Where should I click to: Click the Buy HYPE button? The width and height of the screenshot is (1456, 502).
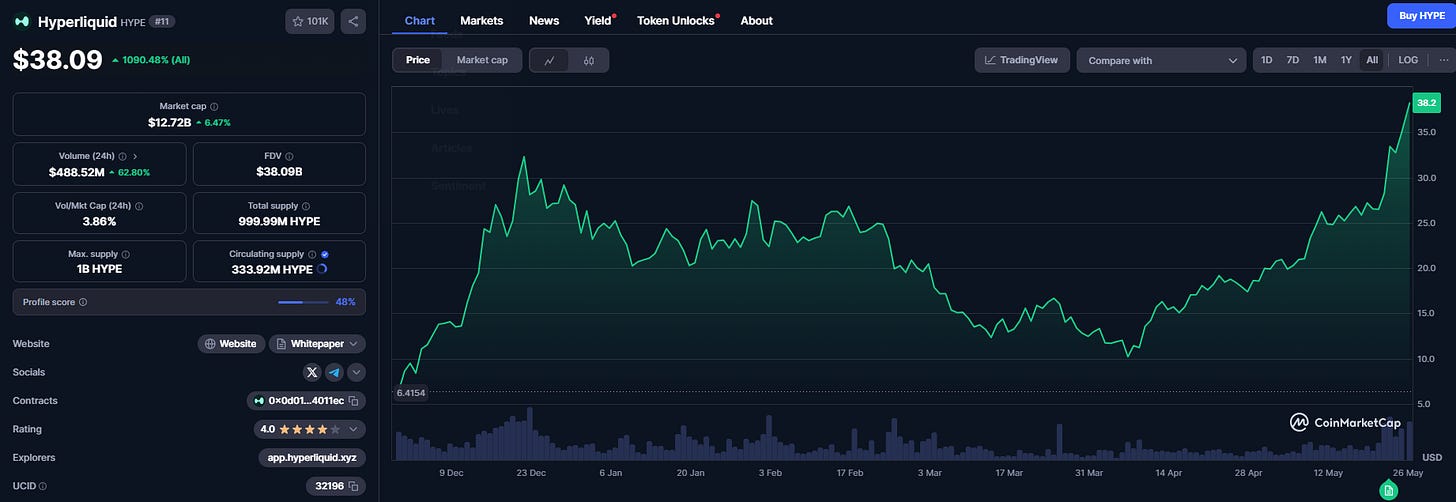1421,15
